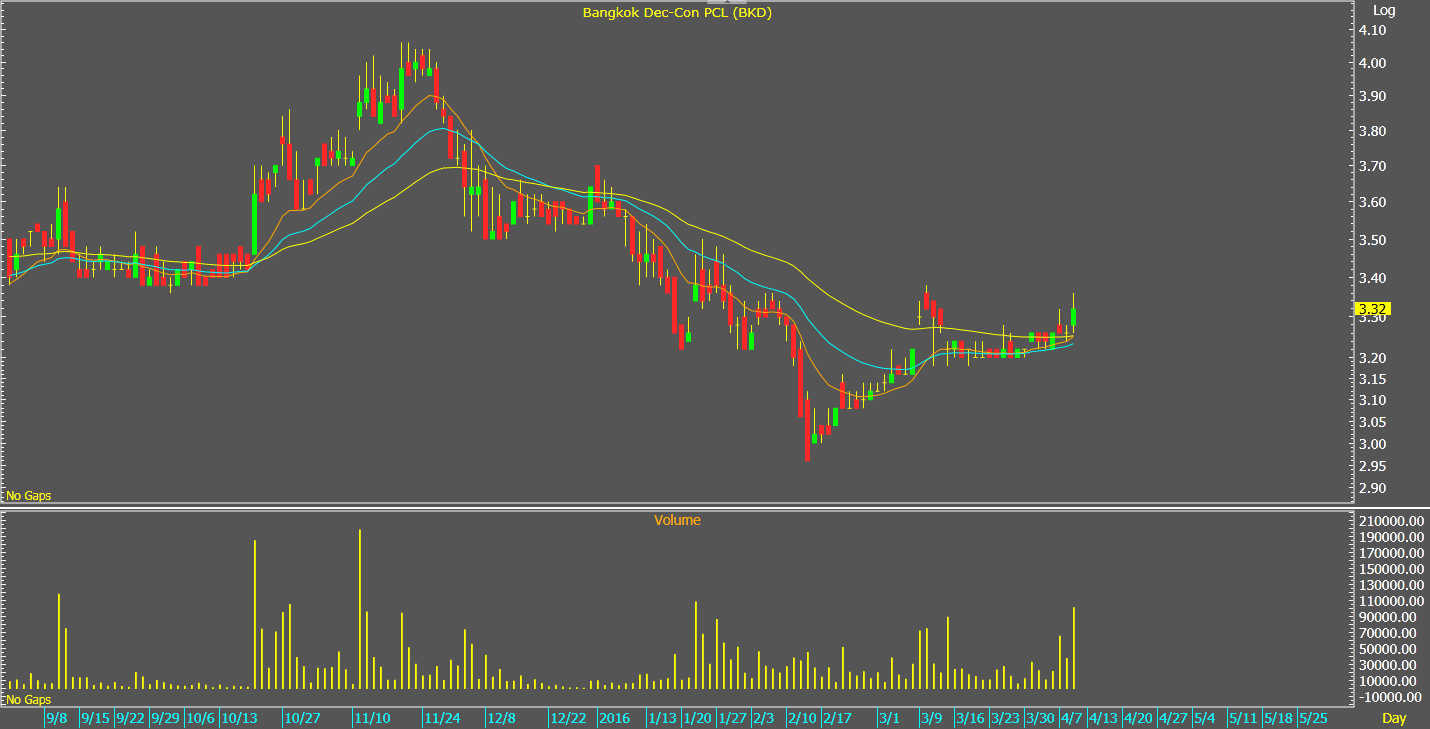Viewport: 1430px width, 729px height.
Task: Click the 3.90 price axis label
Action: coord(1373,97)
